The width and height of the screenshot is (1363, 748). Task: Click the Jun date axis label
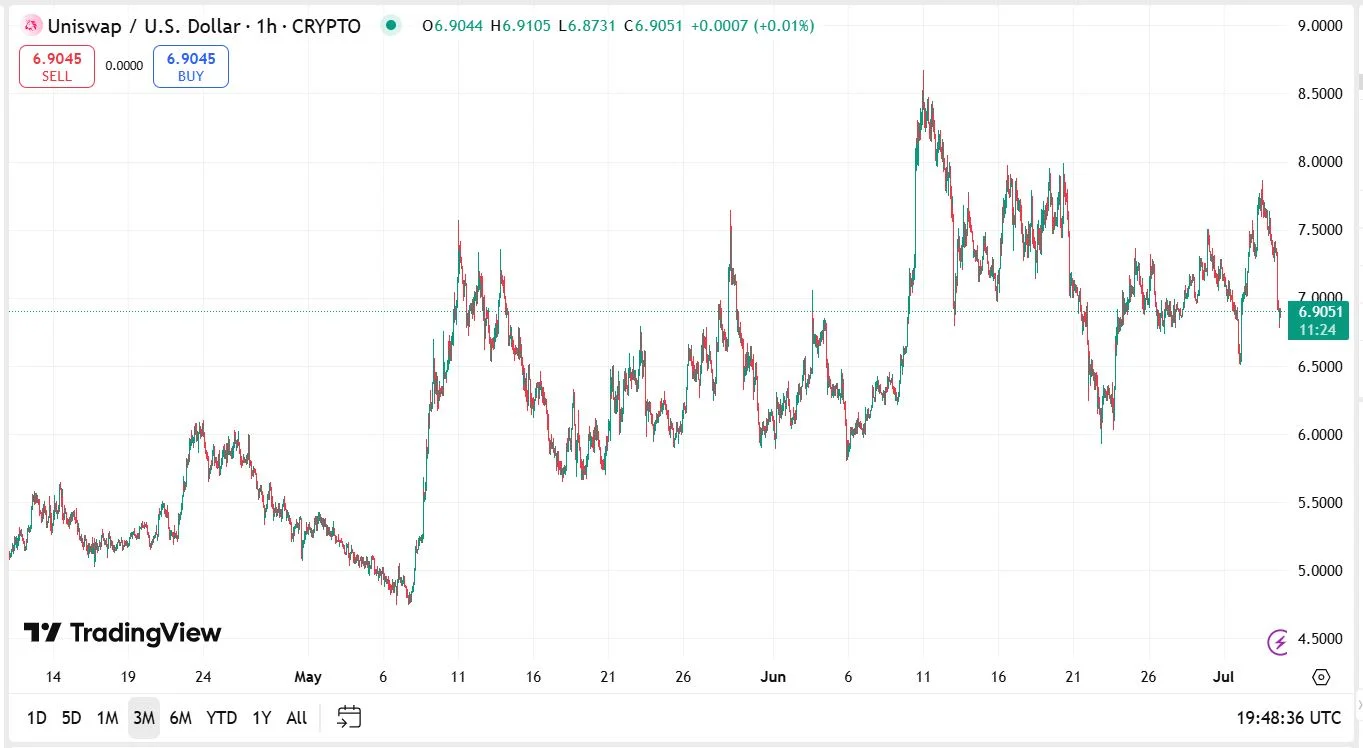[x=773, y=677]
